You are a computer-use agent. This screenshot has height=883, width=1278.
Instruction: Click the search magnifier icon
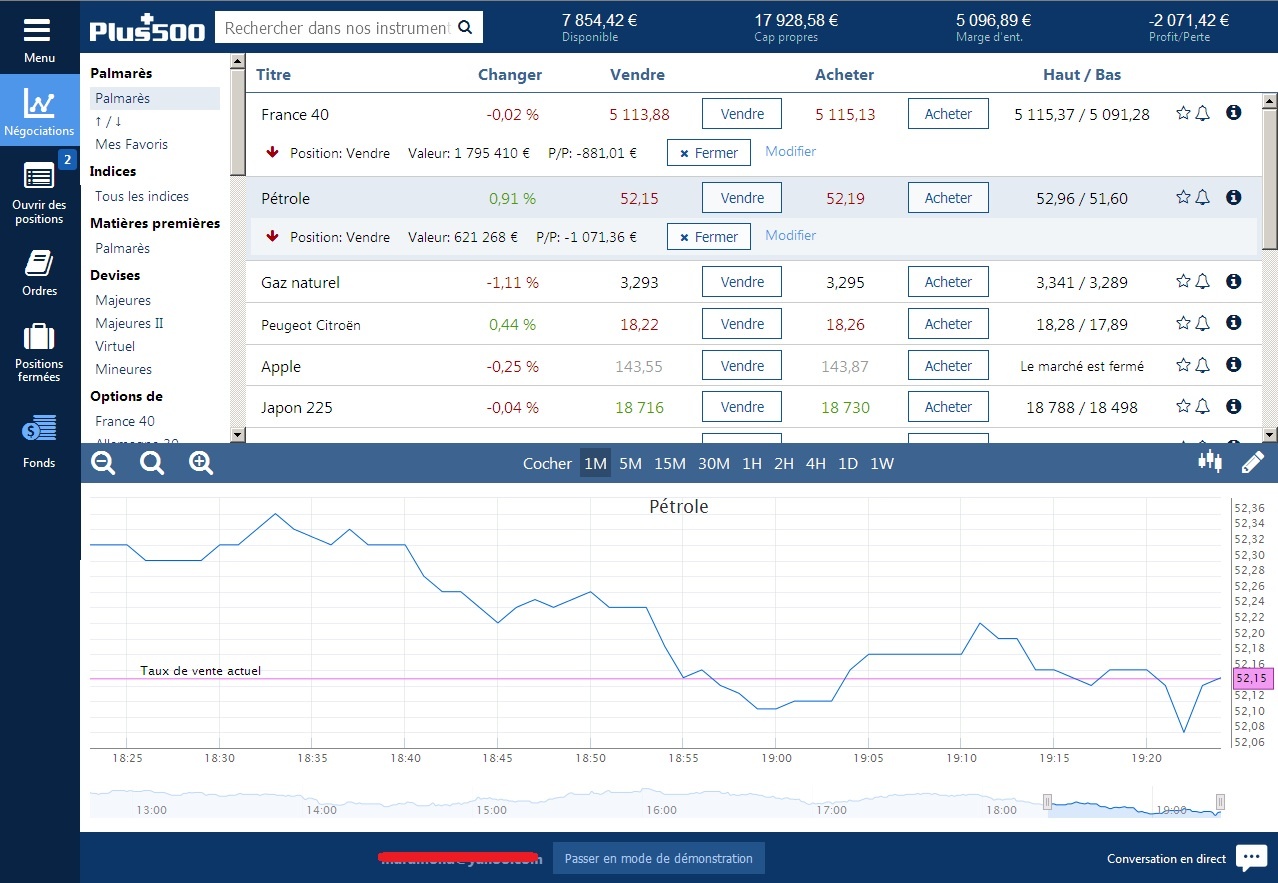[x=464, y=28]
